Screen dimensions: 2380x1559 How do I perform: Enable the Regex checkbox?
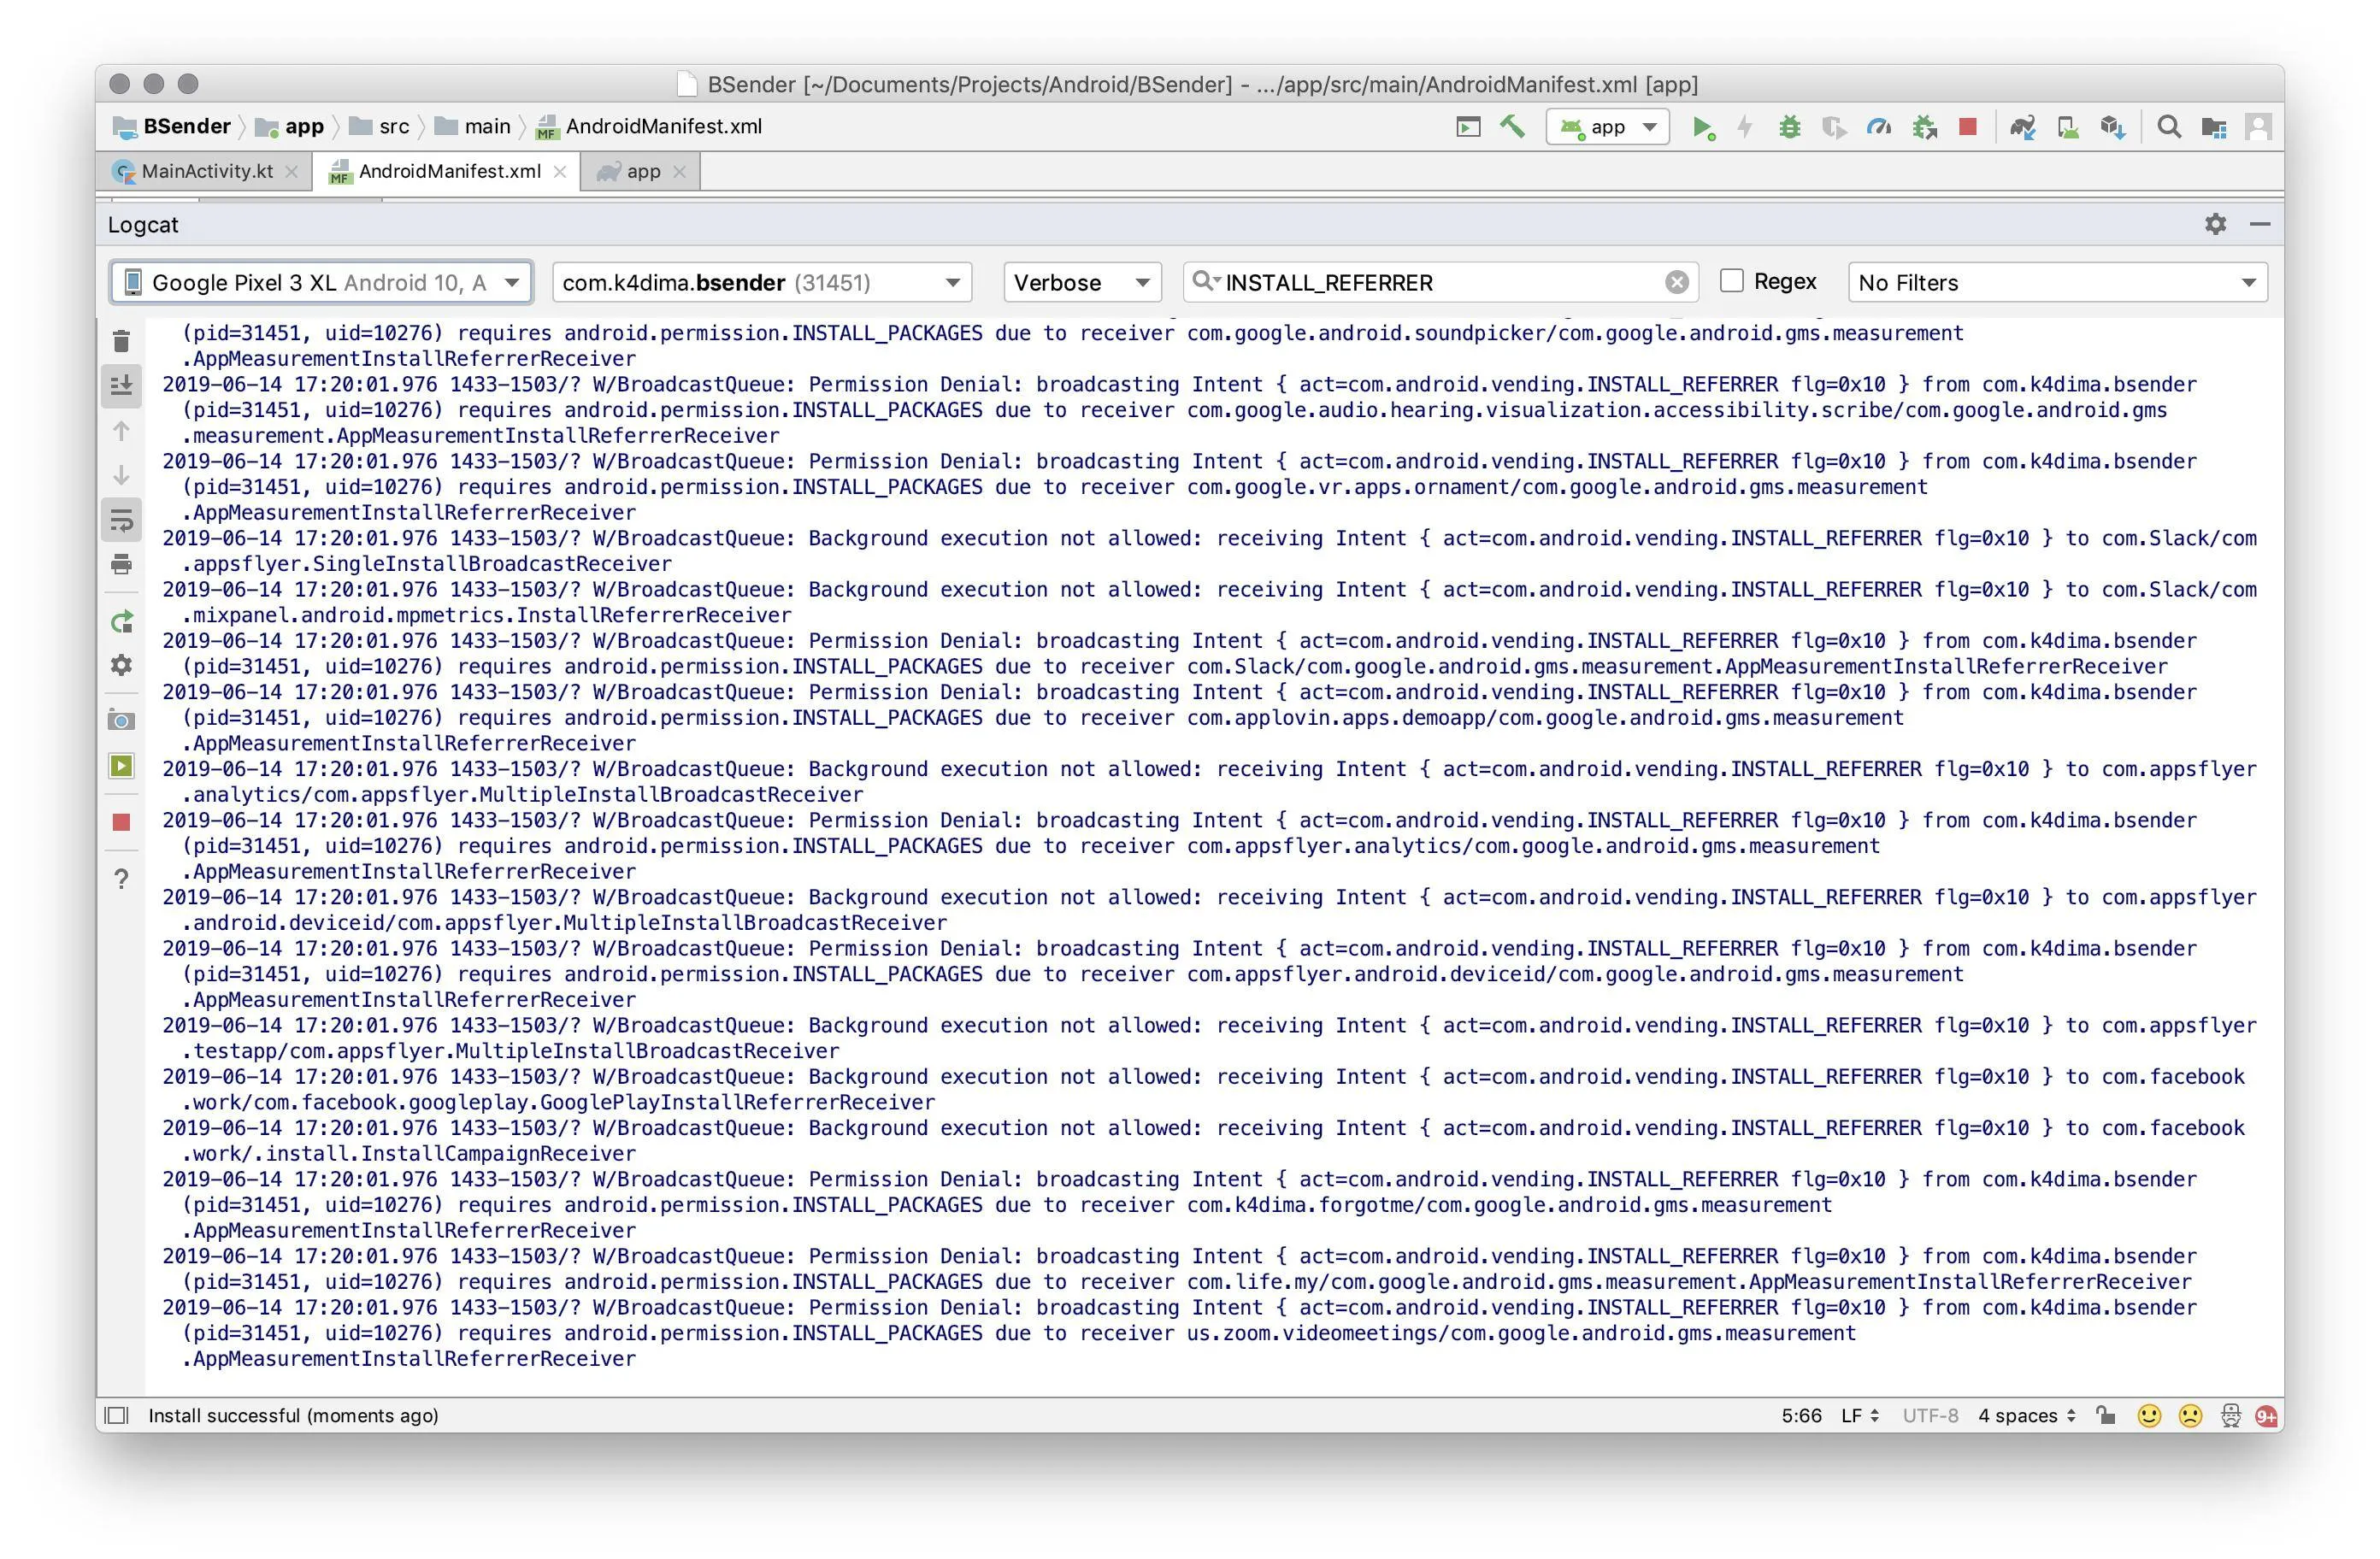tap(1731, 281)
